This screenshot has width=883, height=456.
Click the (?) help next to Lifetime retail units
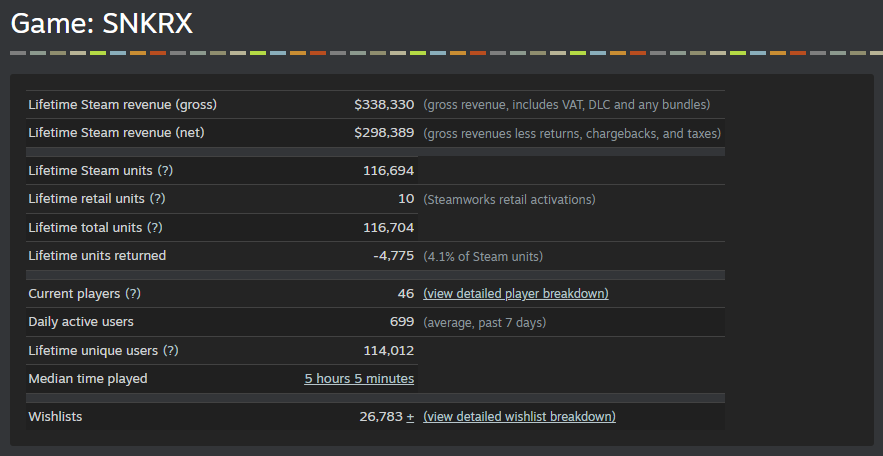coord(158,199)
